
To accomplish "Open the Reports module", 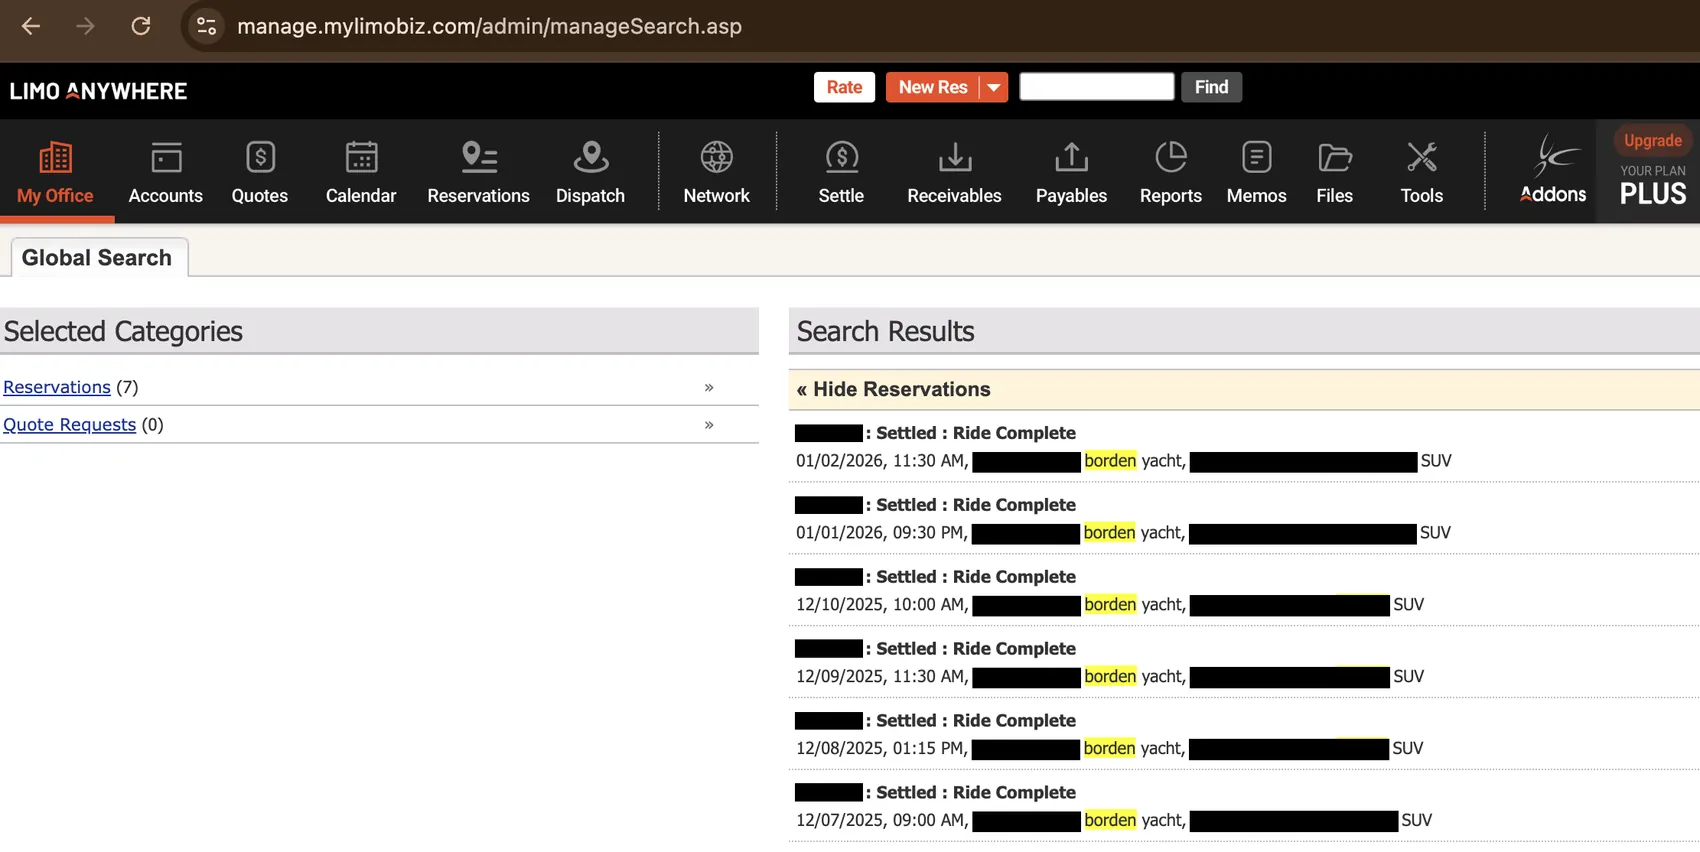I will (1171, 172).
